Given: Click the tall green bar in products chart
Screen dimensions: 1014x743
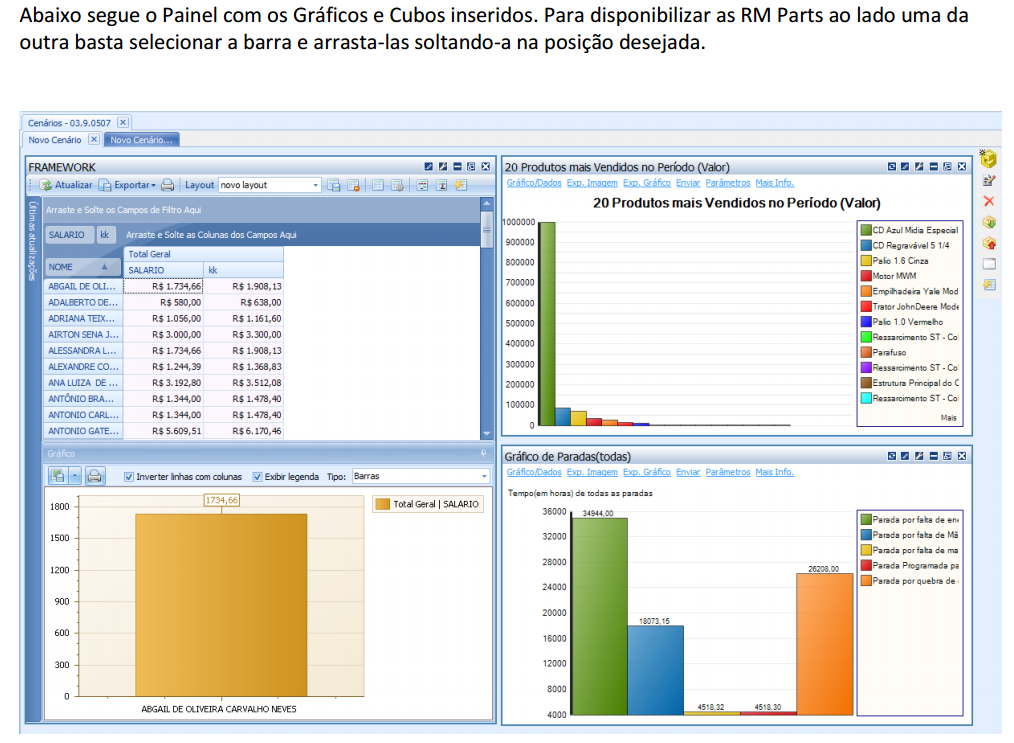Looking at the screenshot, I should pos(547,323).
